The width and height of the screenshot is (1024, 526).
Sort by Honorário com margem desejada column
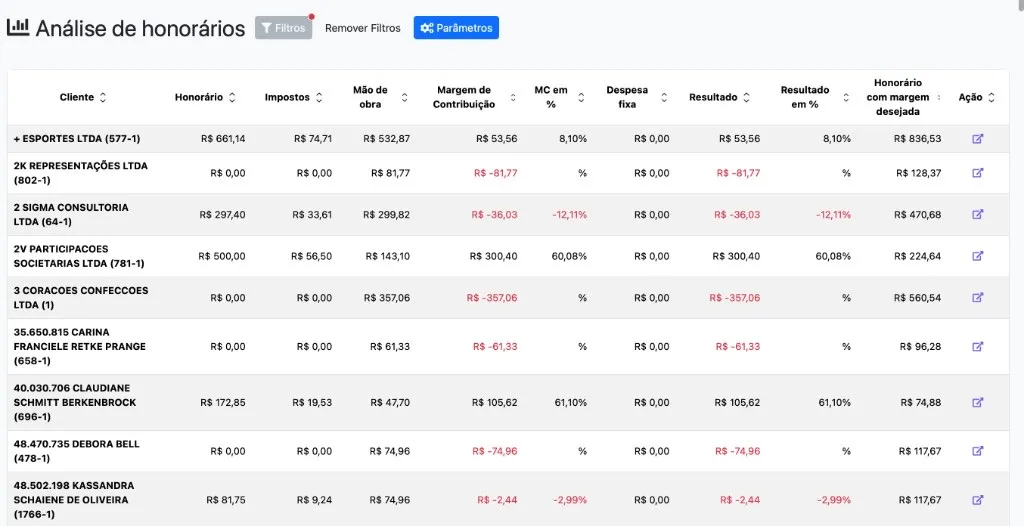[938, 97]
